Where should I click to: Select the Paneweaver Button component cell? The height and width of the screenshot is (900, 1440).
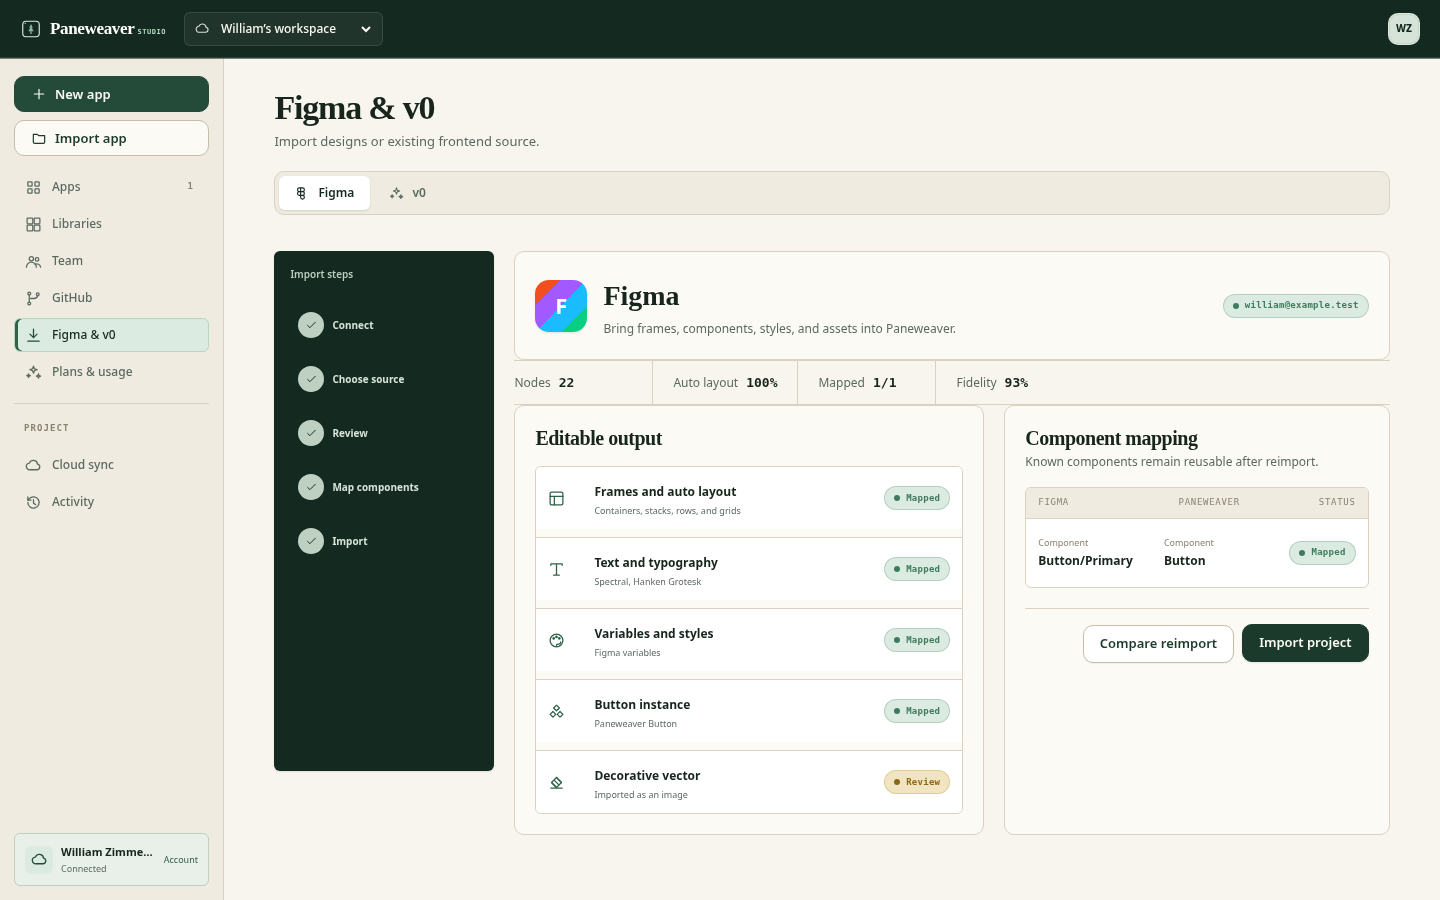pos(1189,553)
